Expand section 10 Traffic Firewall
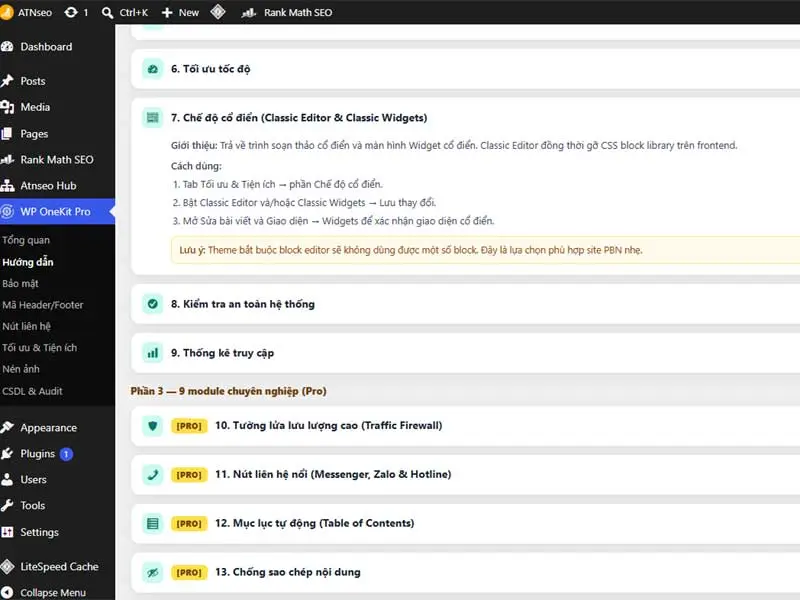 coord(465,426)
